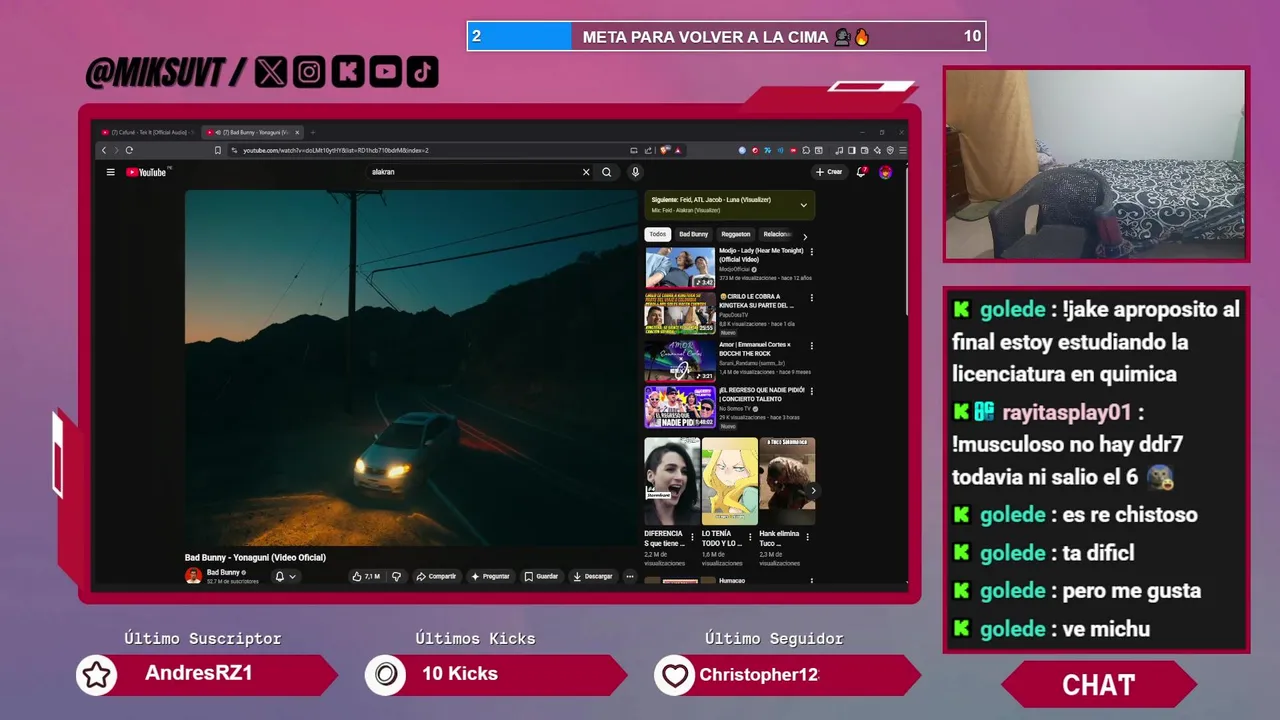Clear the 'alakran' search text with X
1280x720 pixels.
[x=586, y=172]
